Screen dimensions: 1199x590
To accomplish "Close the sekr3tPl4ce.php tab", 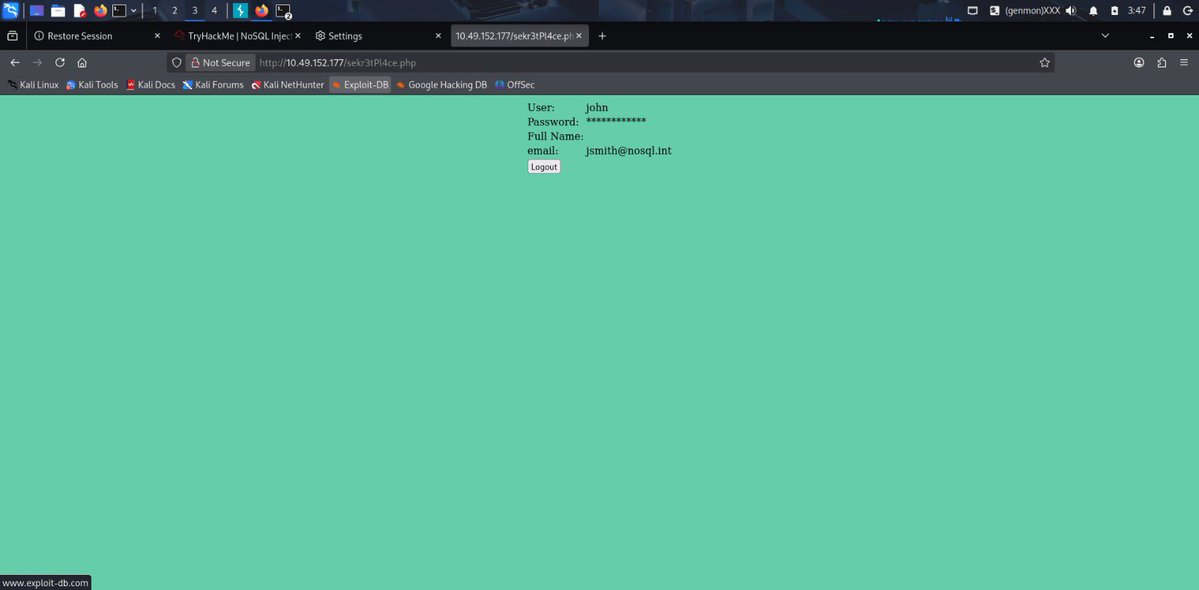I will pos(579,36).
